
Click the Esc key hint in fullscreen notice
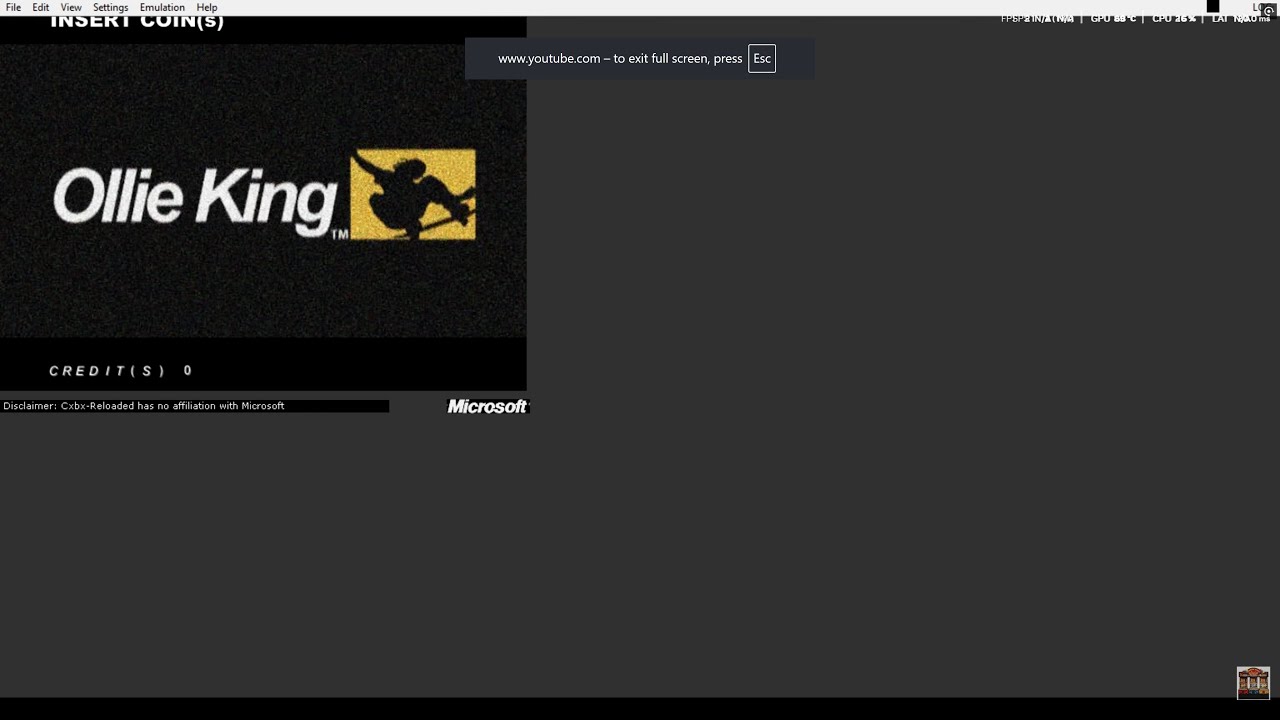[x=762, y=58]
